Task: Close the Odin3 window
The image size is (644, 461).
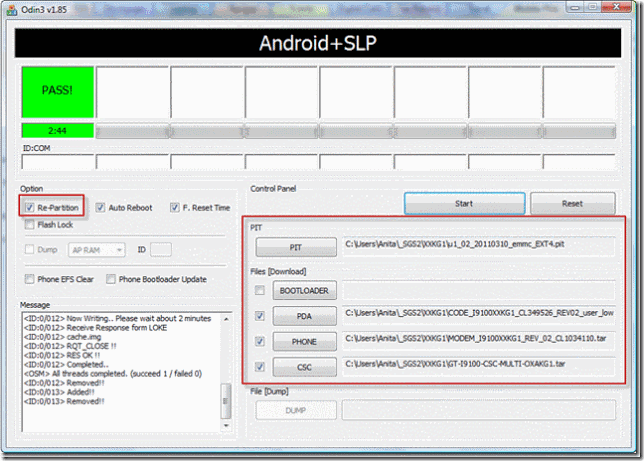Action: (x=616, y=7)
